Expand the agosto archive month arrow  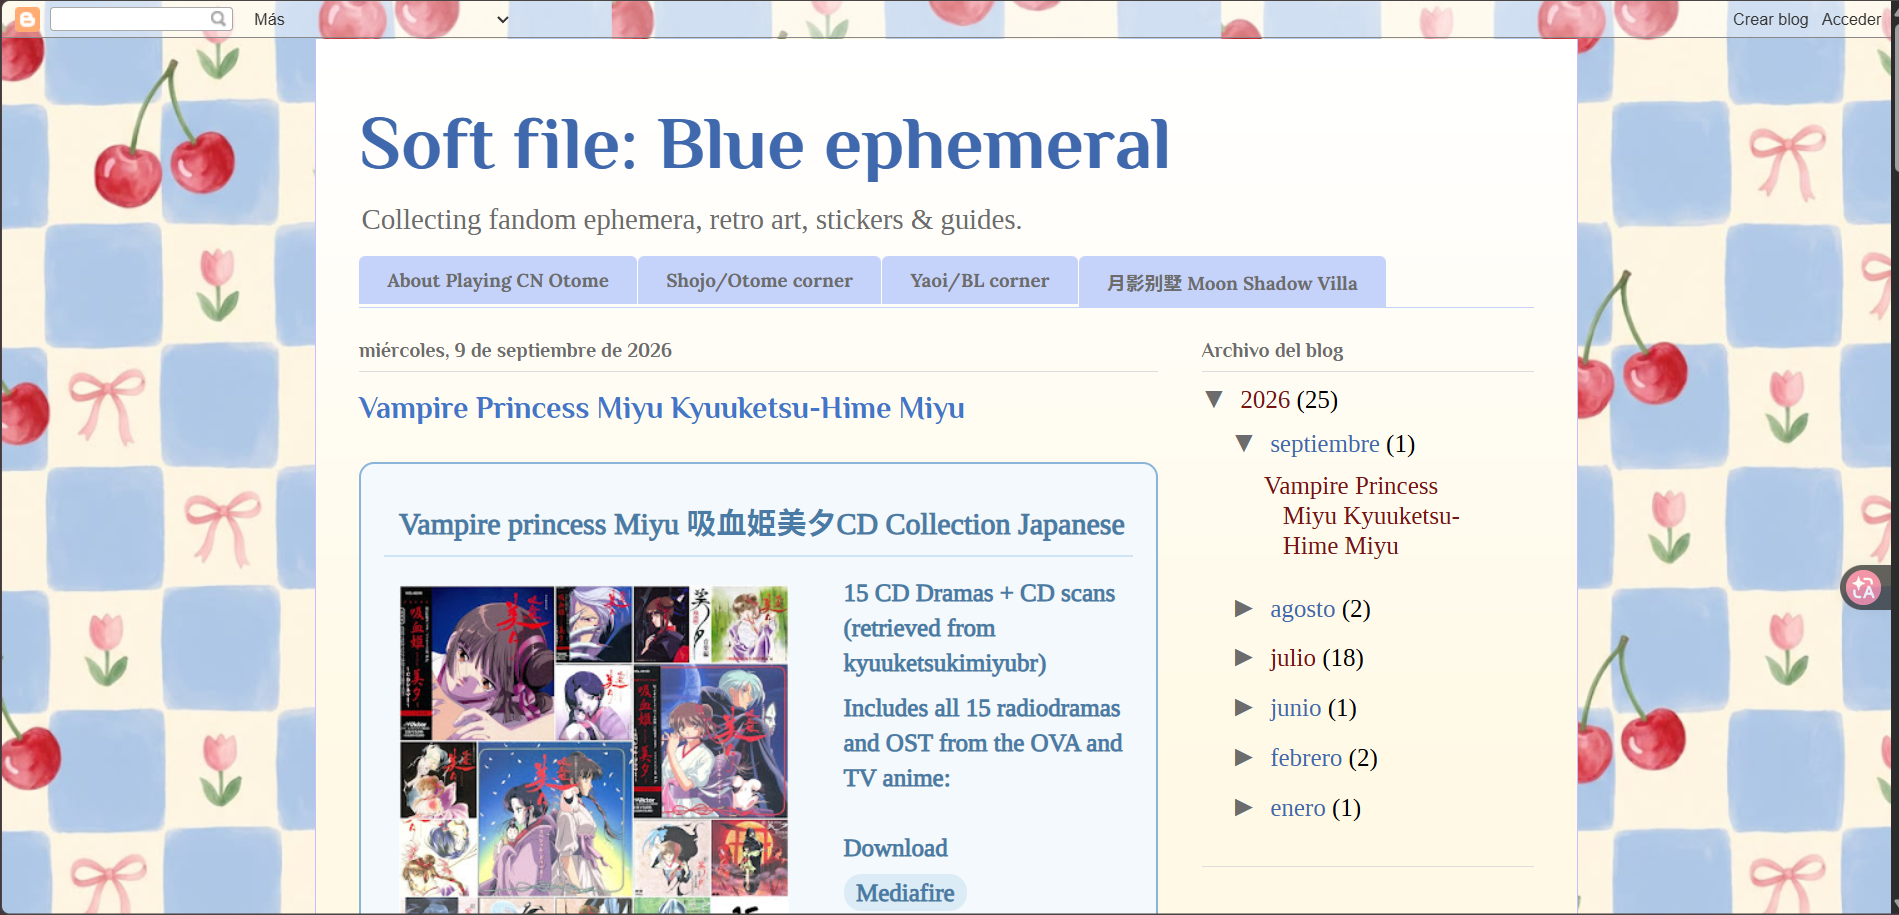[1244, 609]
